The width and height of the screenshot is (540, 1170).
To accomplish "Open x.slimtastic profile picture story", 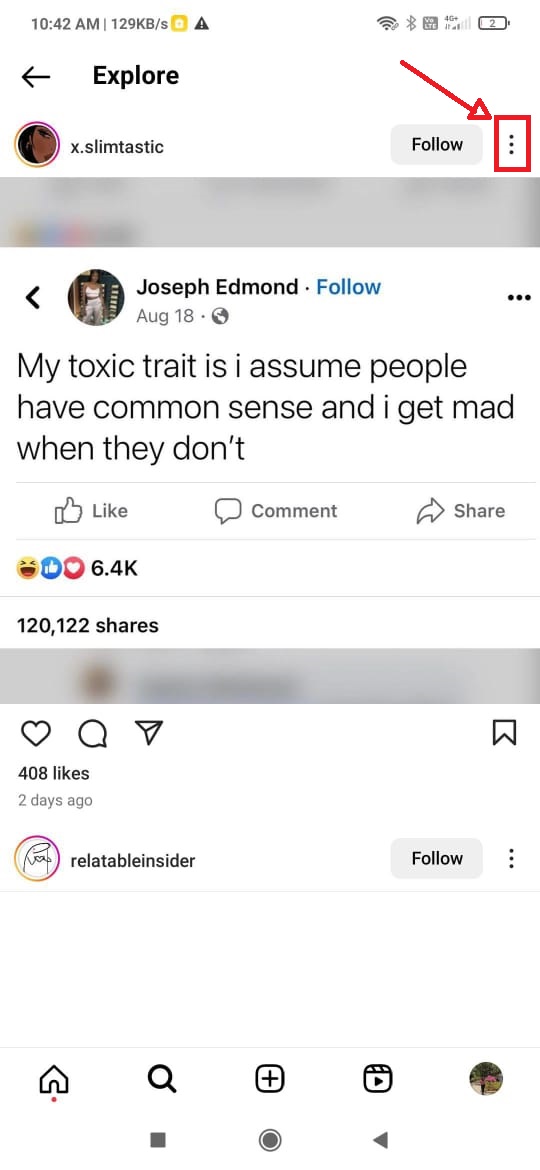I will 37,145.
